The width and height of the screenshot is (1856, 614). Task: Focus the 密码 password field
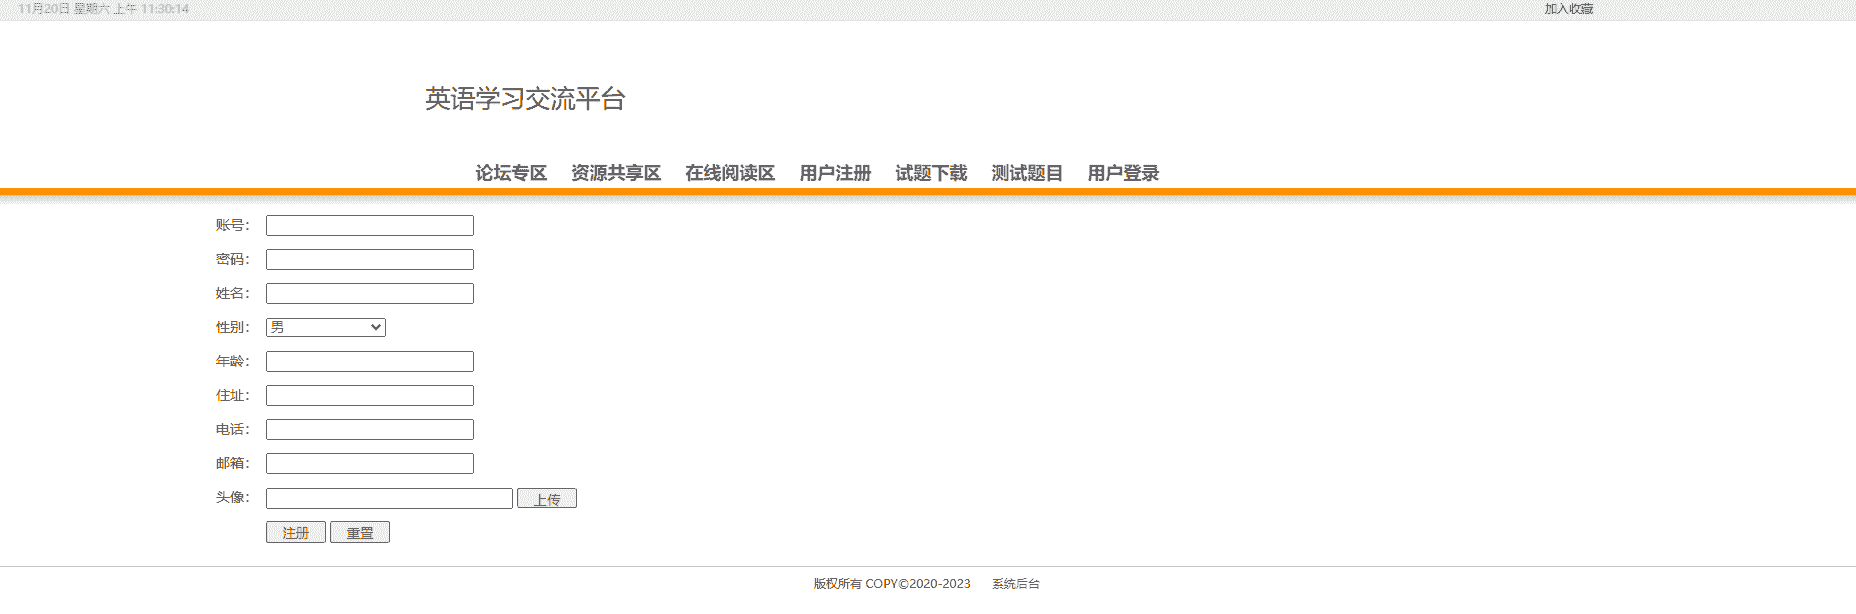tap(370, 260)
